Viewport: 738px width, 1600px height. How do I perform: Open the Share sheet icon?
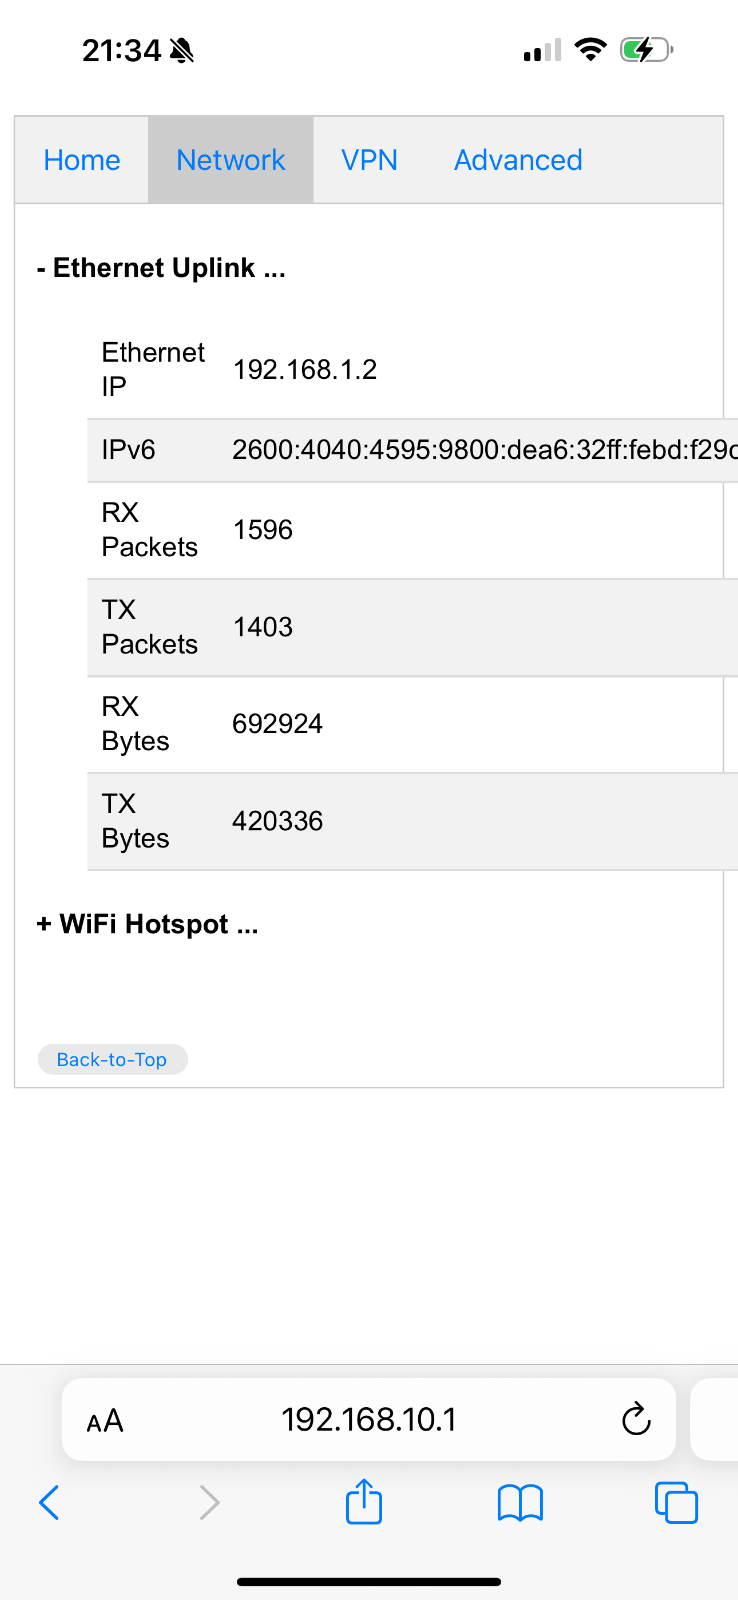tap(364, 1501)
